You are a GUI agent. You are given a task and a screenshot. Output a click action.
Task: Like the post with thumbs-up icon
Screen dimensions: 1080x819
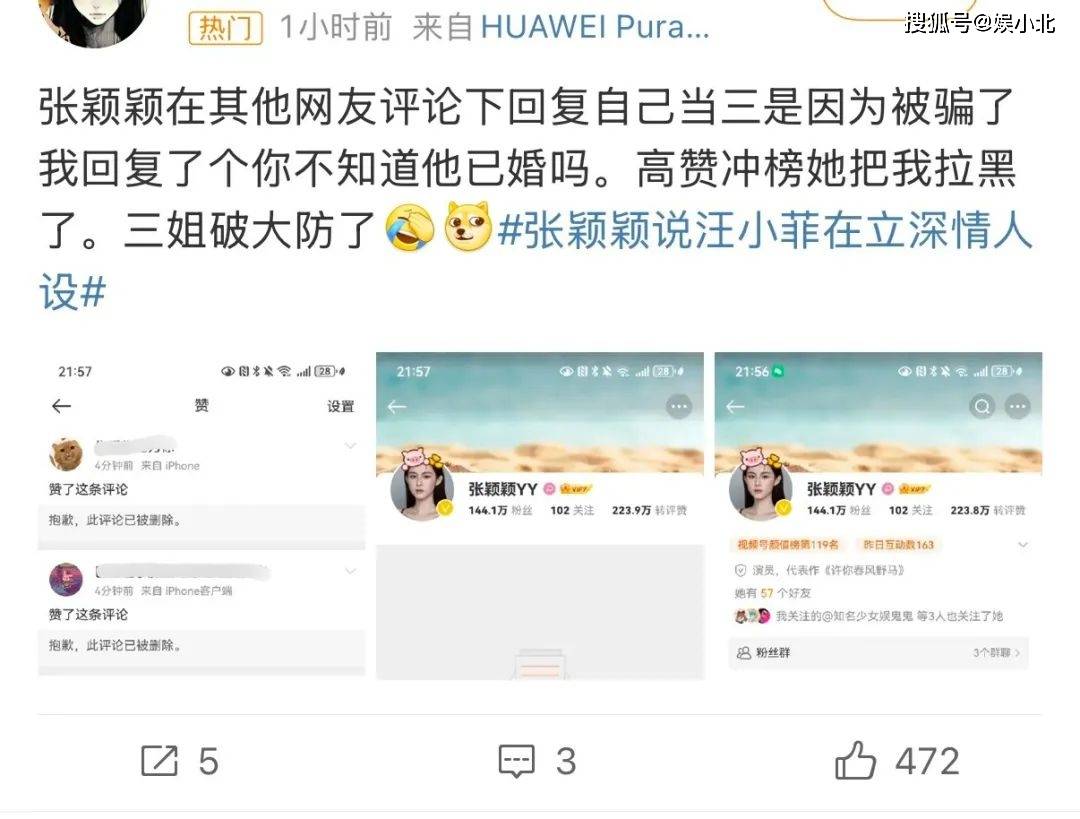(855, 760)
